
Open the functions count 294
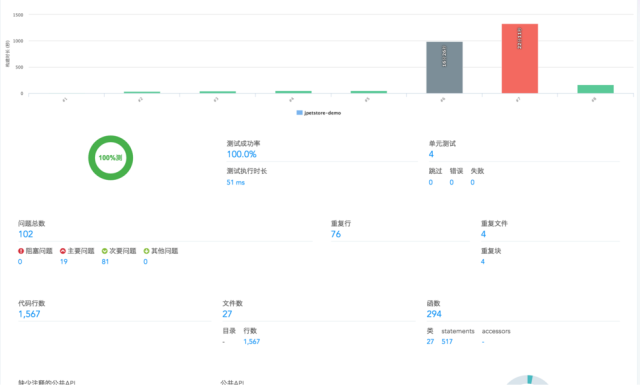point(434,314)
